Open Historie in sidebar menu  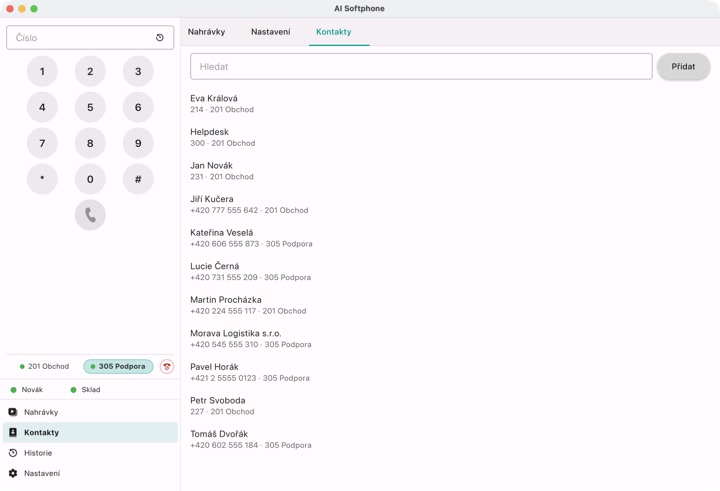click(x=90, y=453)
